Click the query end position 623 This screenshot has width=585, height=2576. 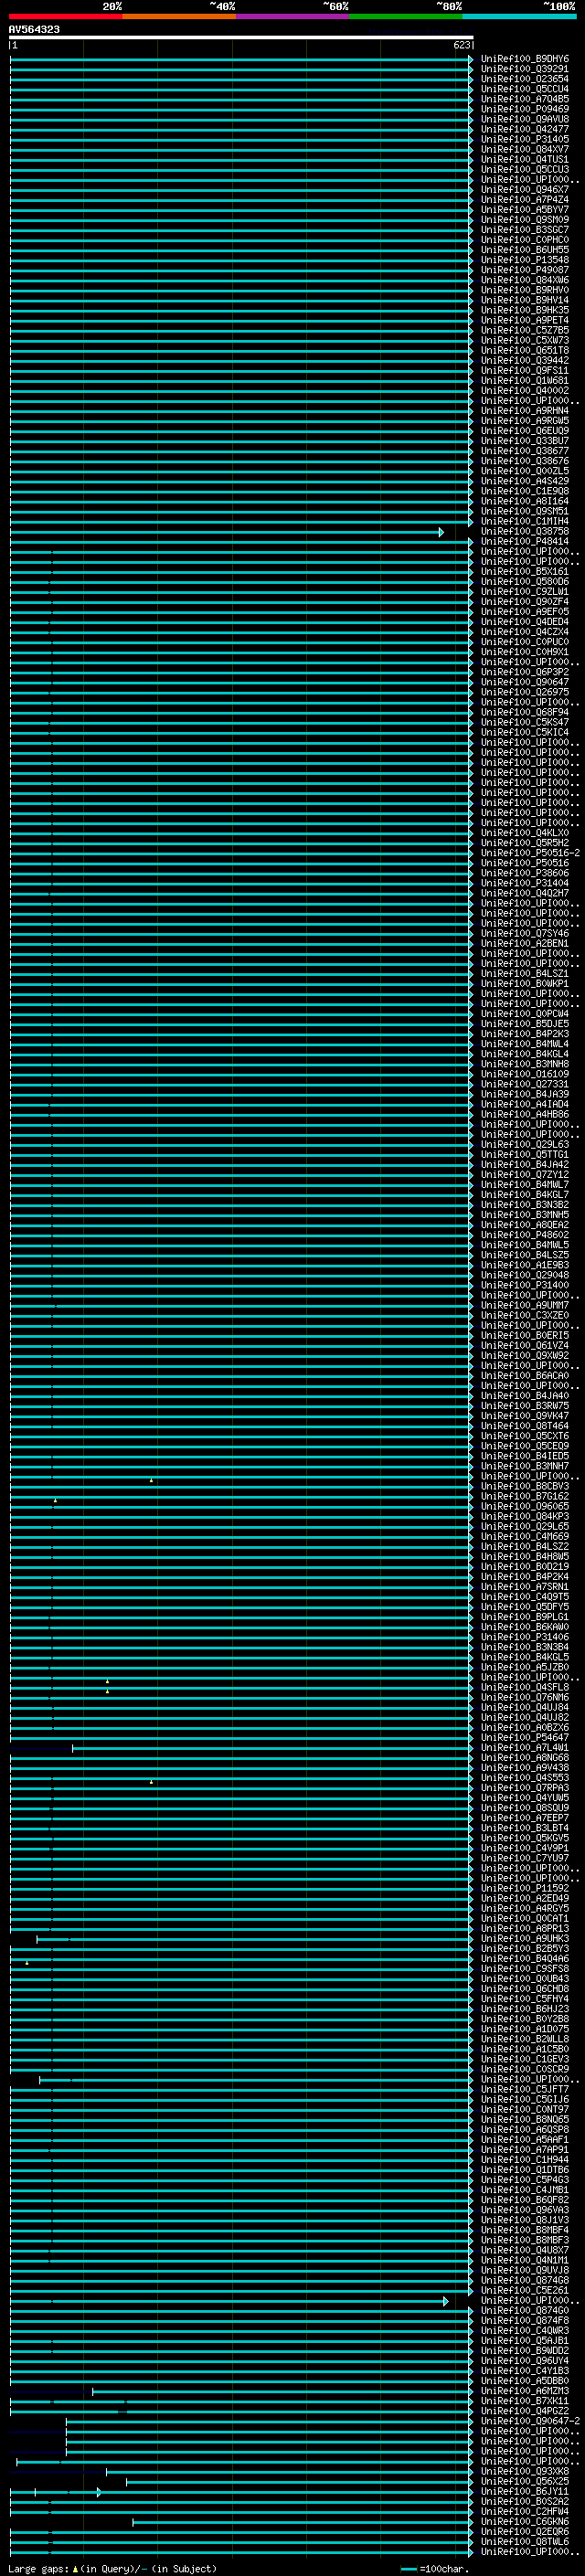point(462,45)
